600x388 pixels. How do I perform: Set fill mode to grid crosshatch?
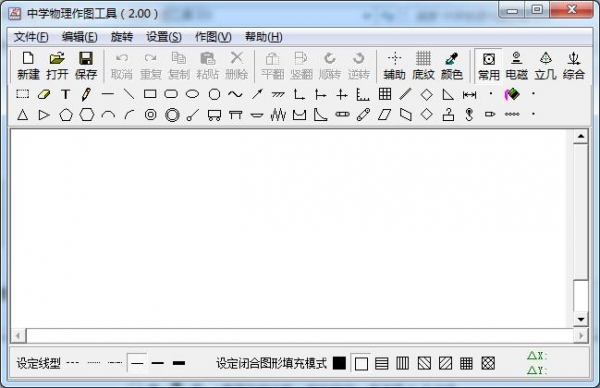click(x=466, y=363)
